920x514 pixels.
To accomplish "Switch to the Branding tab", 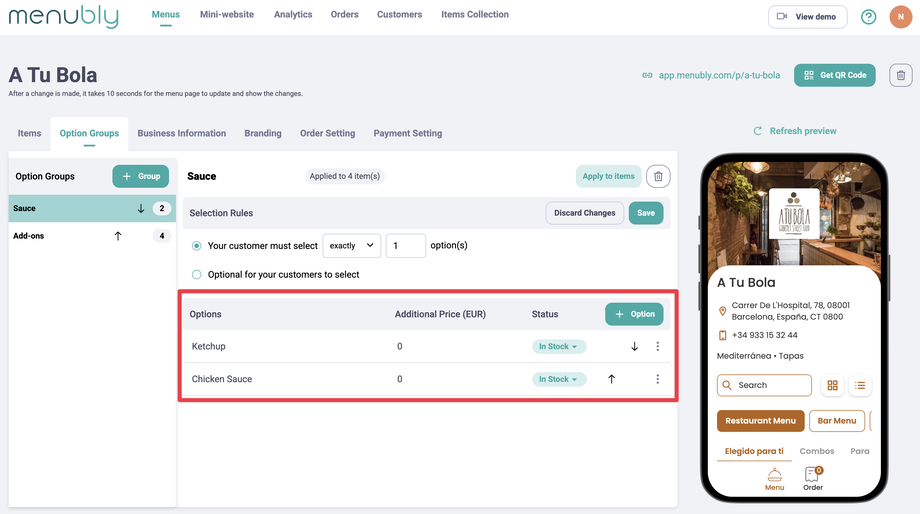I will 263,133.
